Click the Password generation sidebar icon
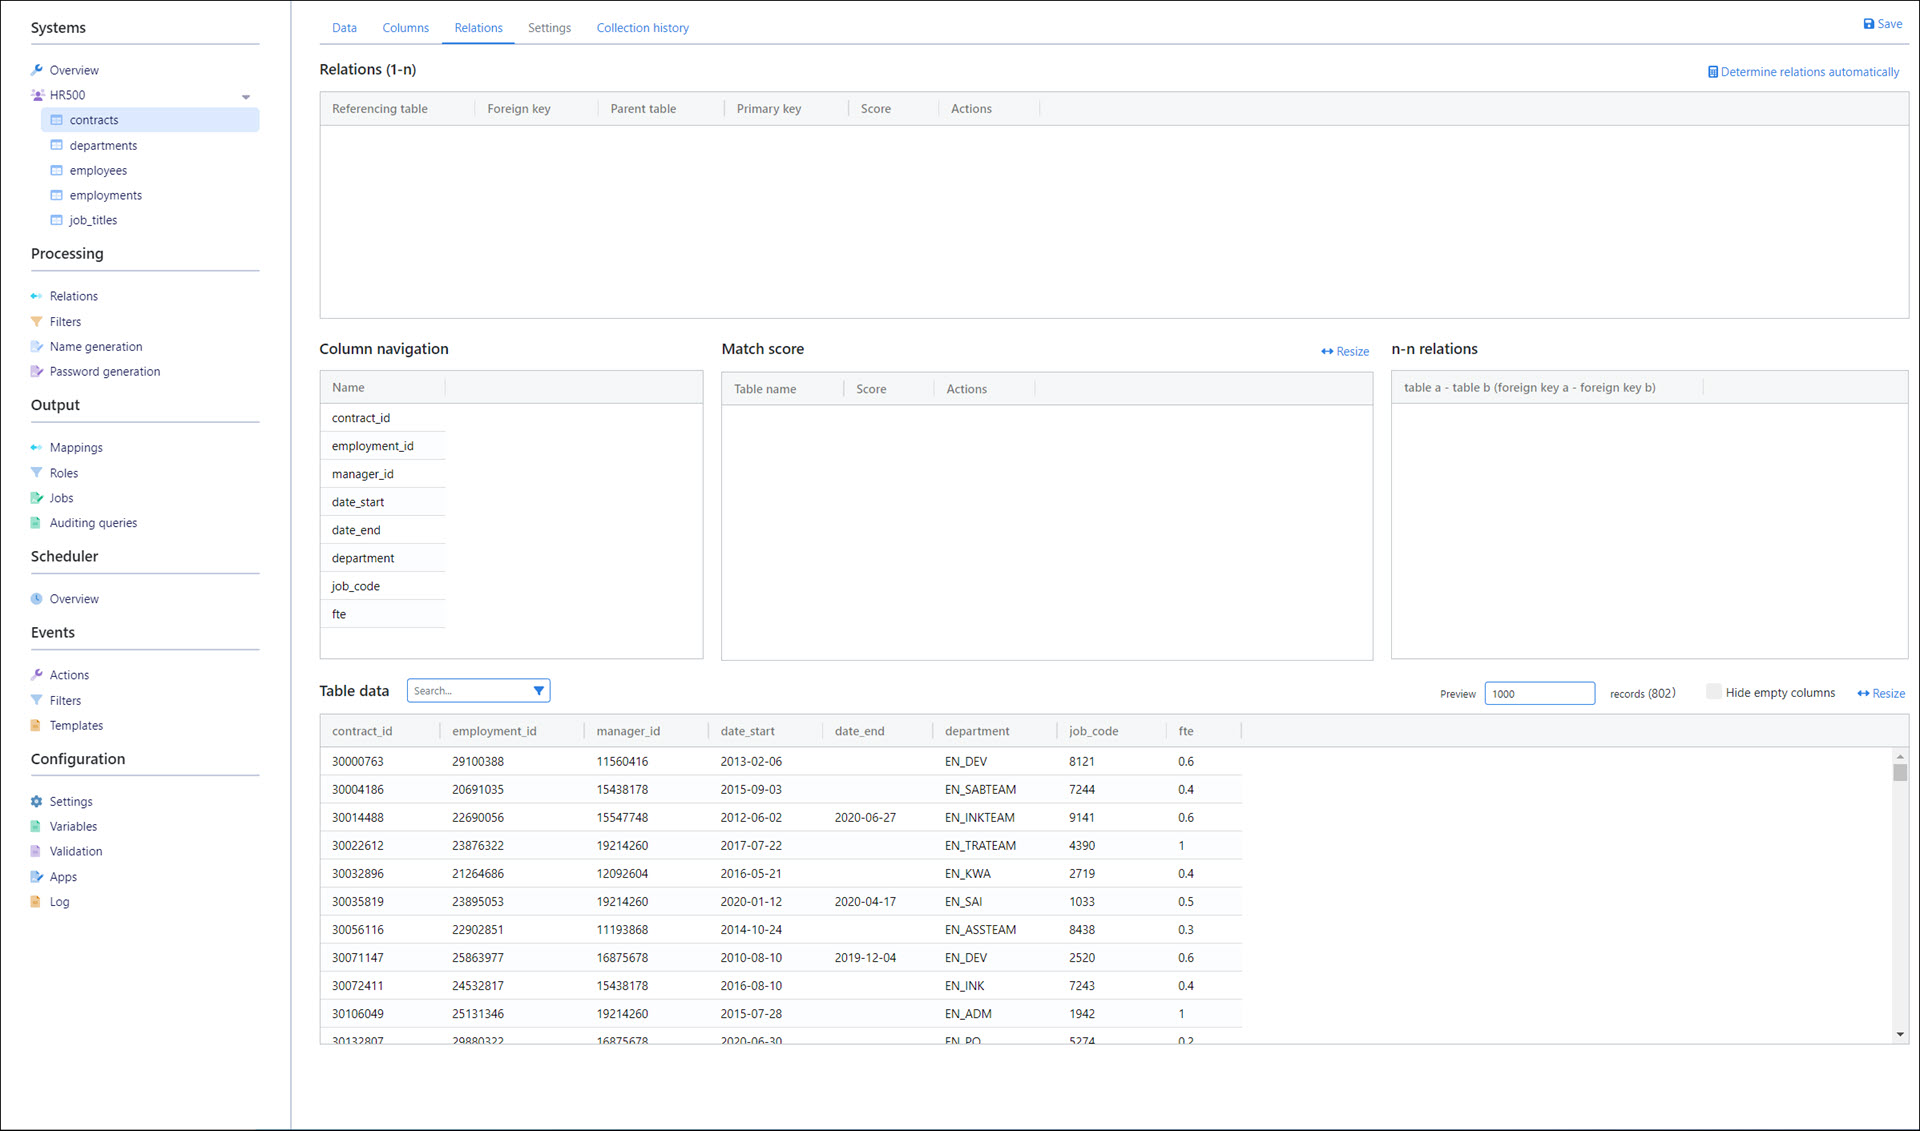1920x1131 pixels. (x=37, y=371)
